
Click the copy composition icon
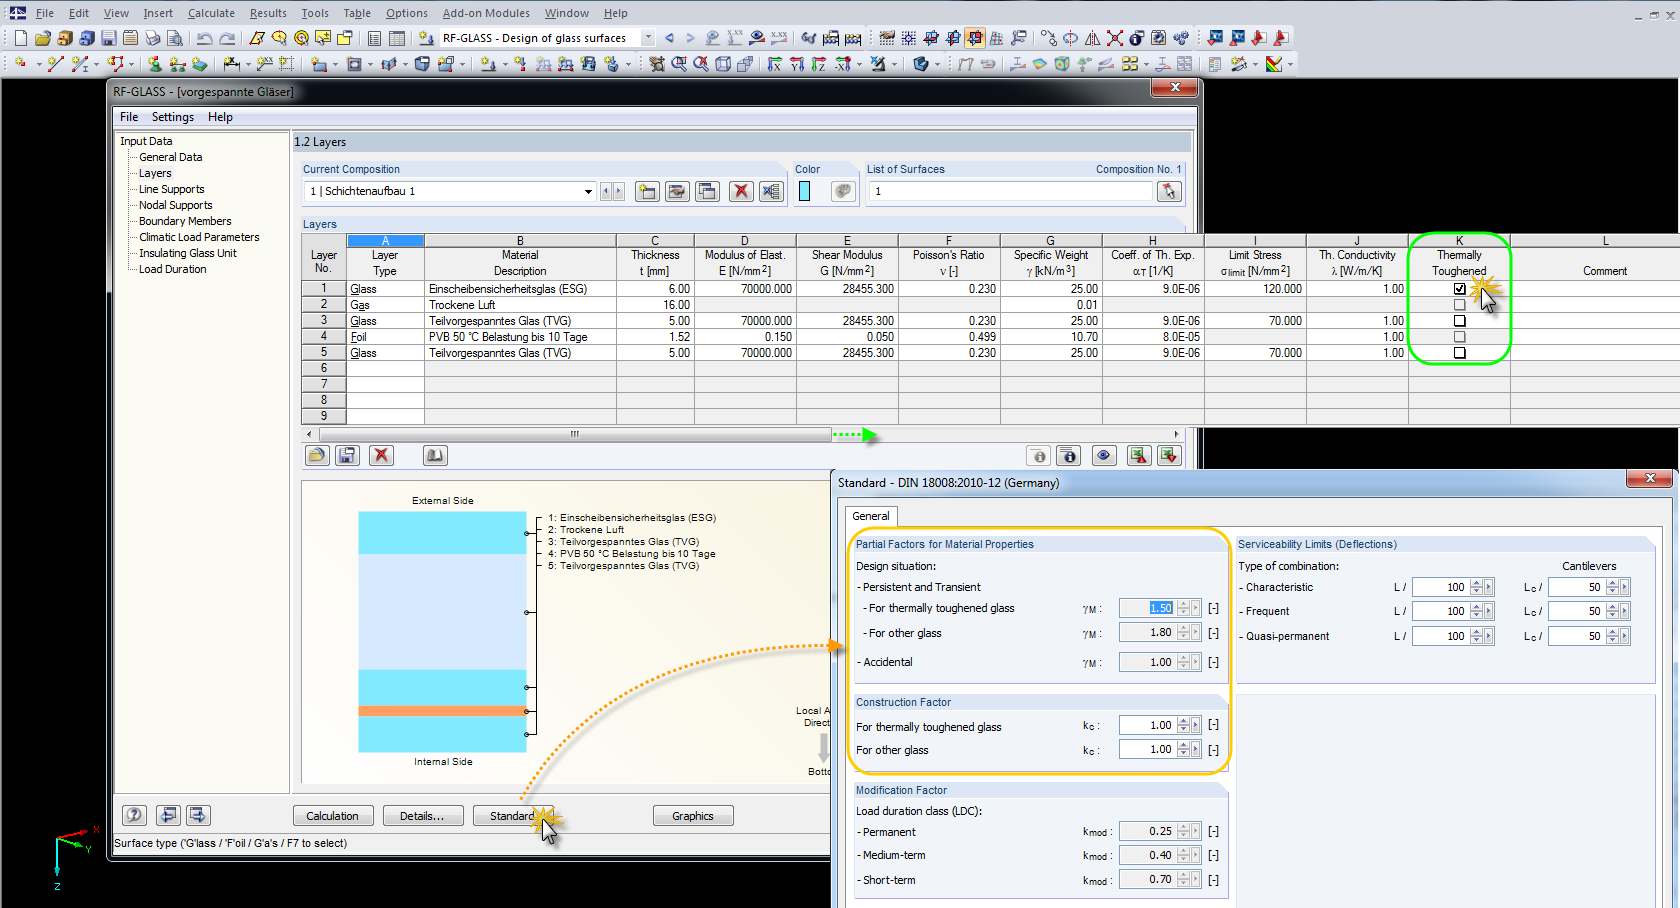click(x=707, y=191)
